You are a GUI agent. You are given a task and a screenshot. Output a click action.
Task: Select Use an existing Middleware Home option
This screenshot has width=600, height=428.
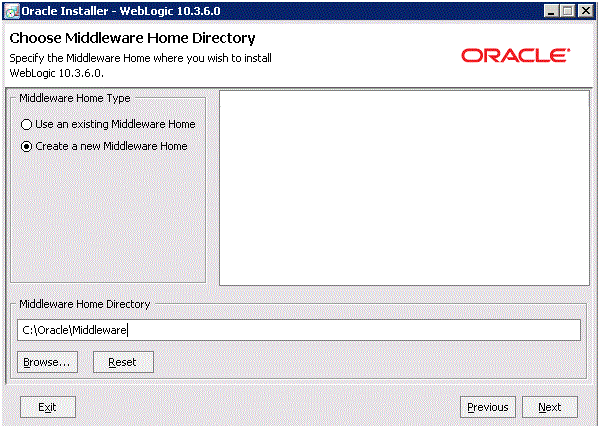(x=108, y=124)
